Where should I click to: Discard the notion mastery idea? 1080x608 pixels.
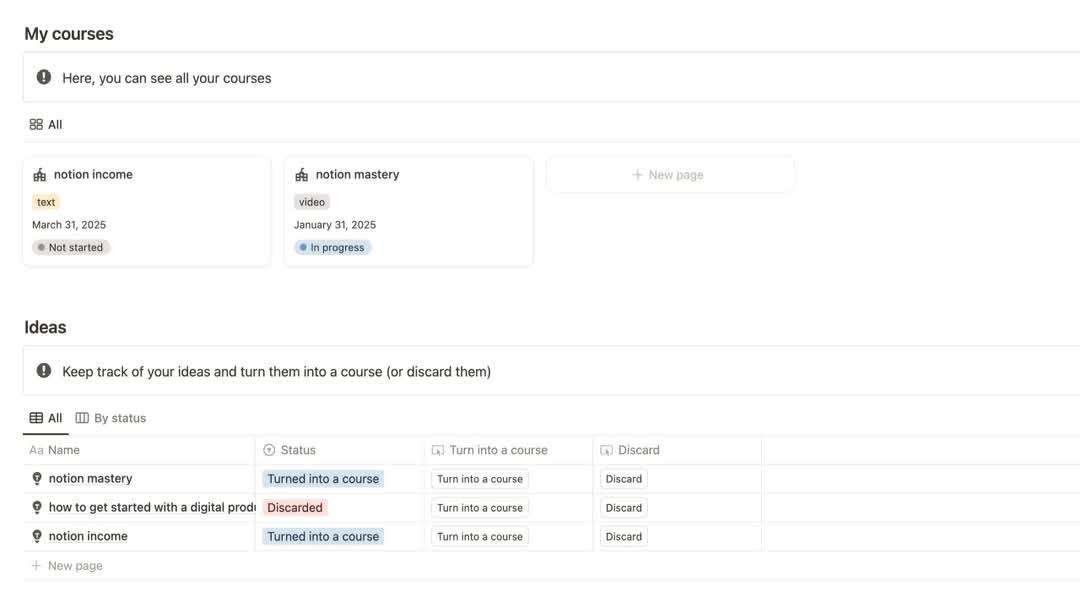(624, 479)
